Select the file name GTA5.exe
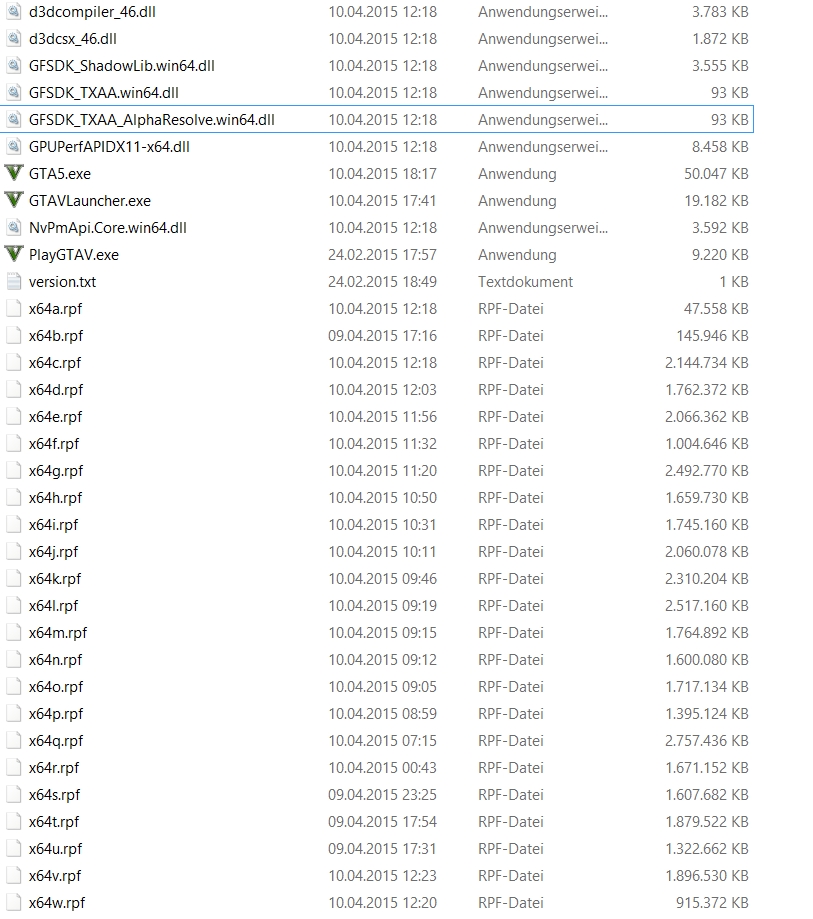The height and width of the screenshot is (919, 813). pyautogui.click(x=60, y=174)
